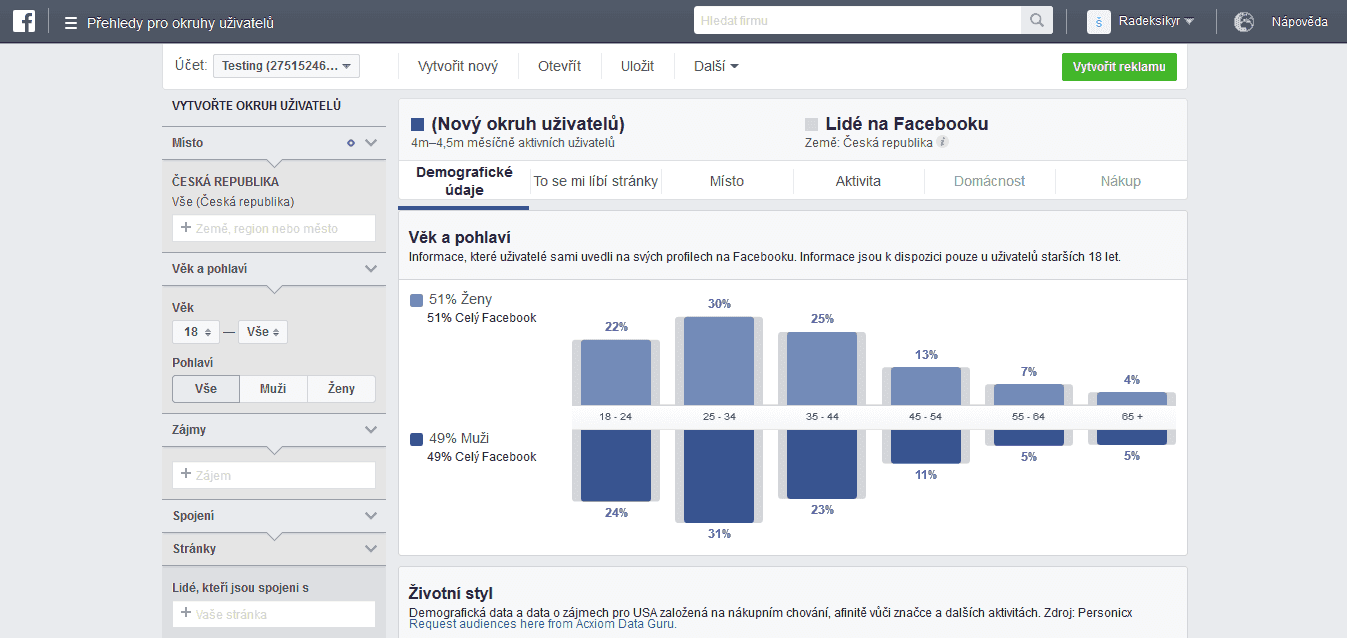
Task: Click the (Nový okruh uživatelů) title
Action: 528,124
